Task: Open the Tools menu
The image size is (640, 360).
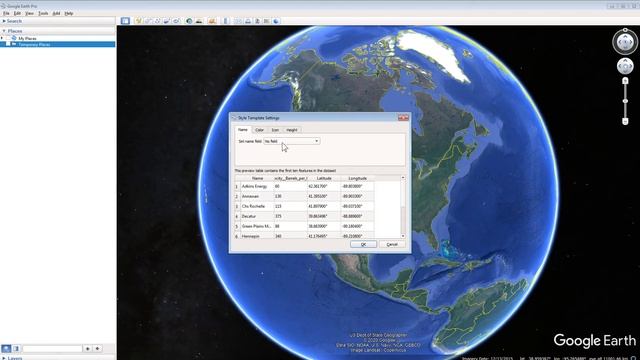Action: coord(43,13)
